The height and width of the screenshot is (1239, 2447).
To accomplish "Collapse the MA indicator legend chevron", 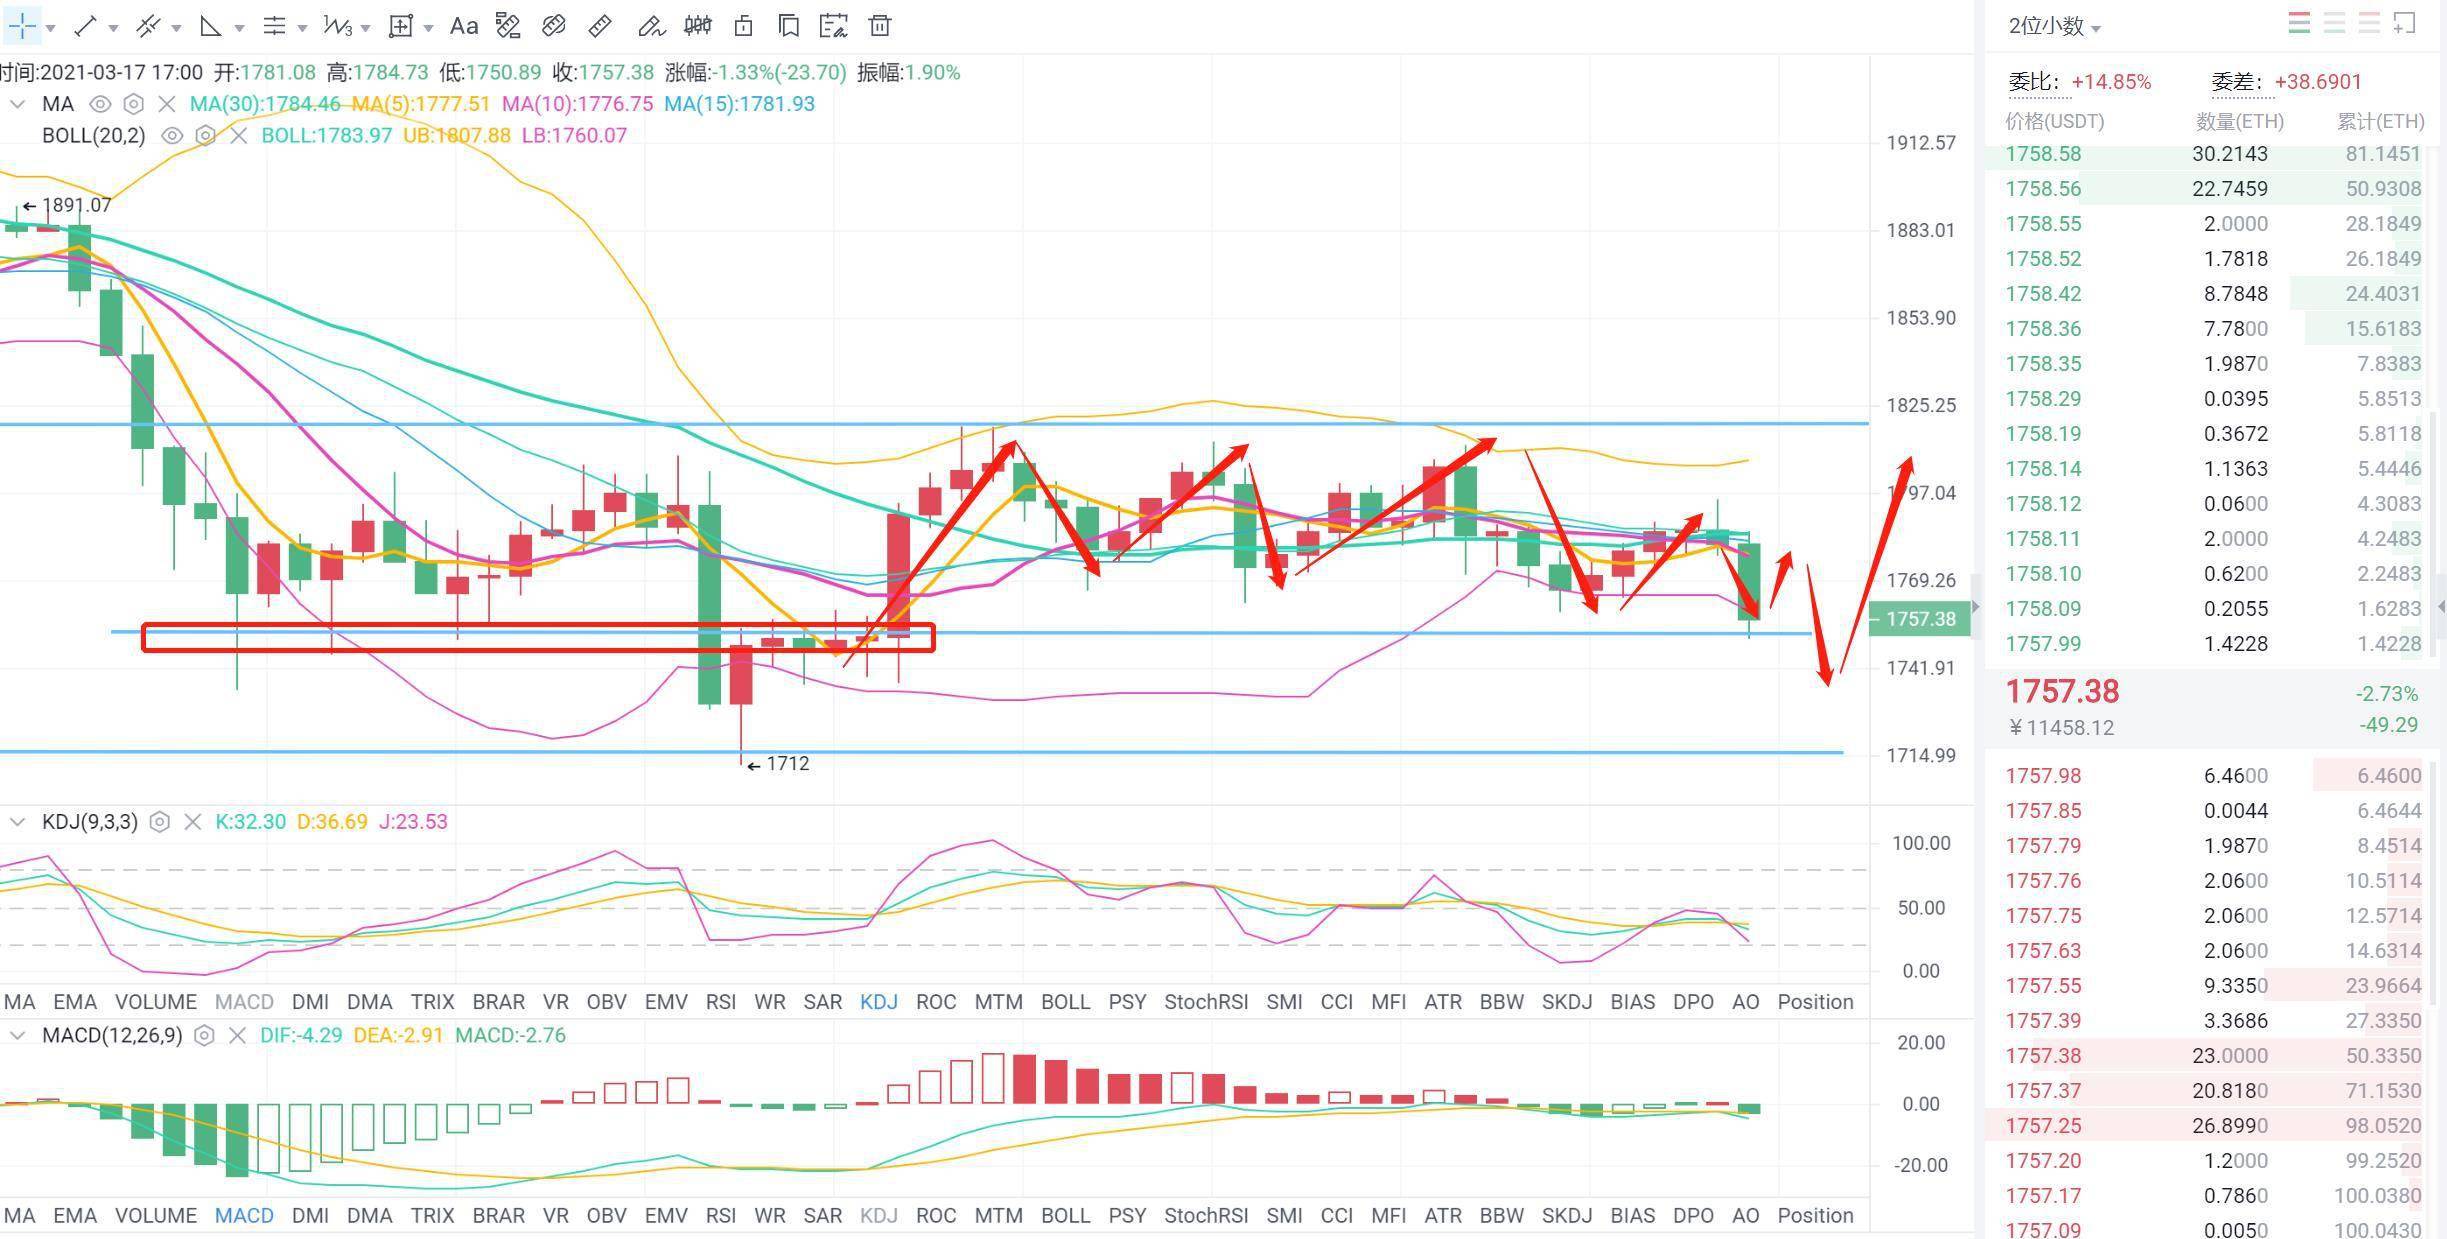I will 17,104.
